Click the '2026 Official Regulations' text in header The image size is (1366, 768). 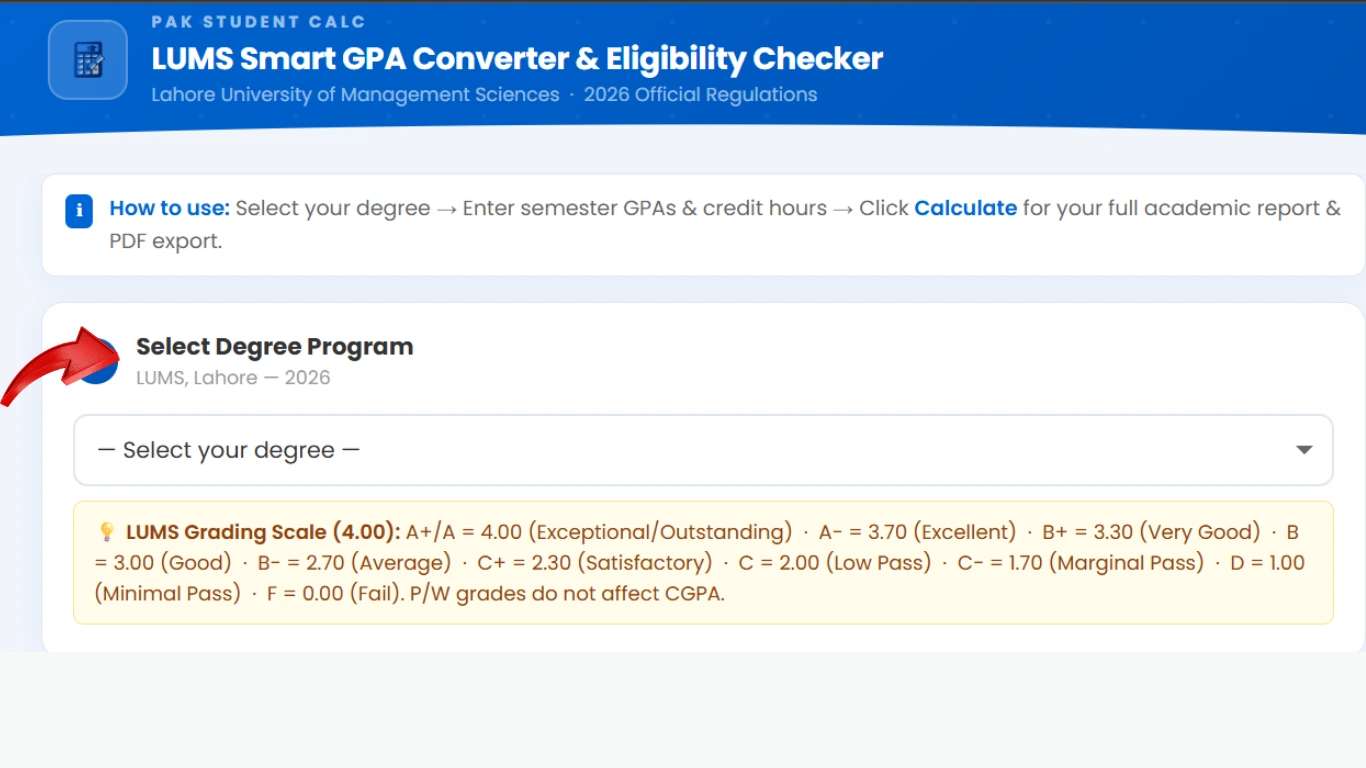click(700, 95)
